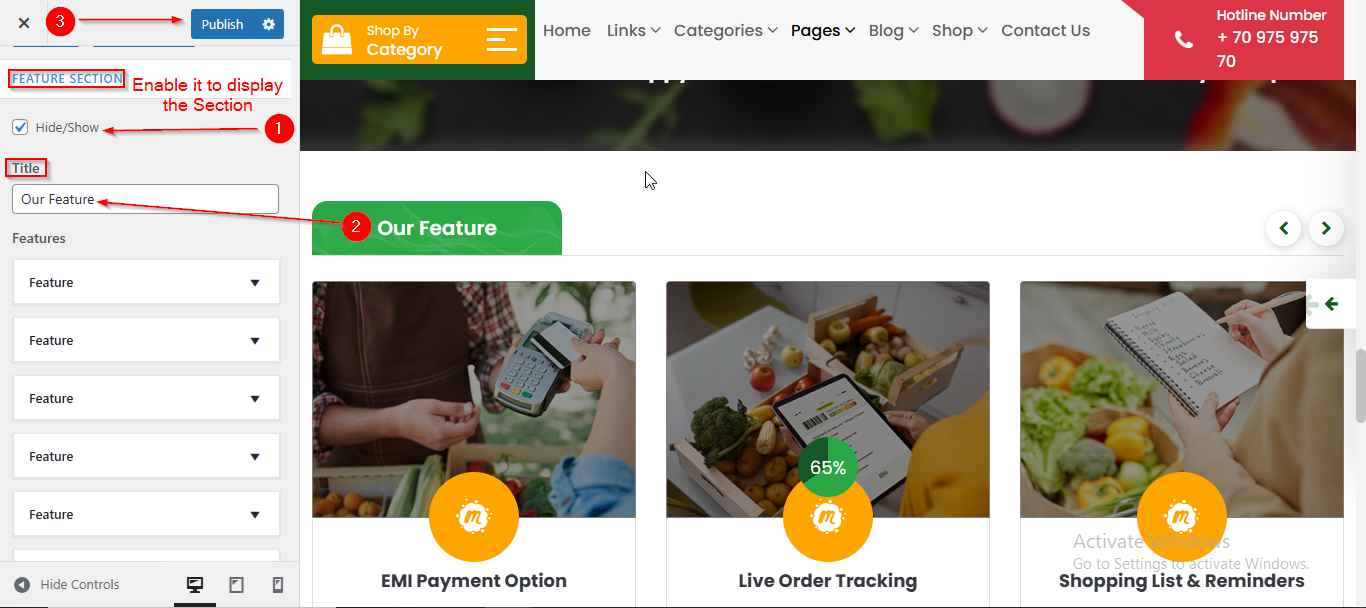Click the previous slide arrow in Our Feature

(x=1283, y=229)
